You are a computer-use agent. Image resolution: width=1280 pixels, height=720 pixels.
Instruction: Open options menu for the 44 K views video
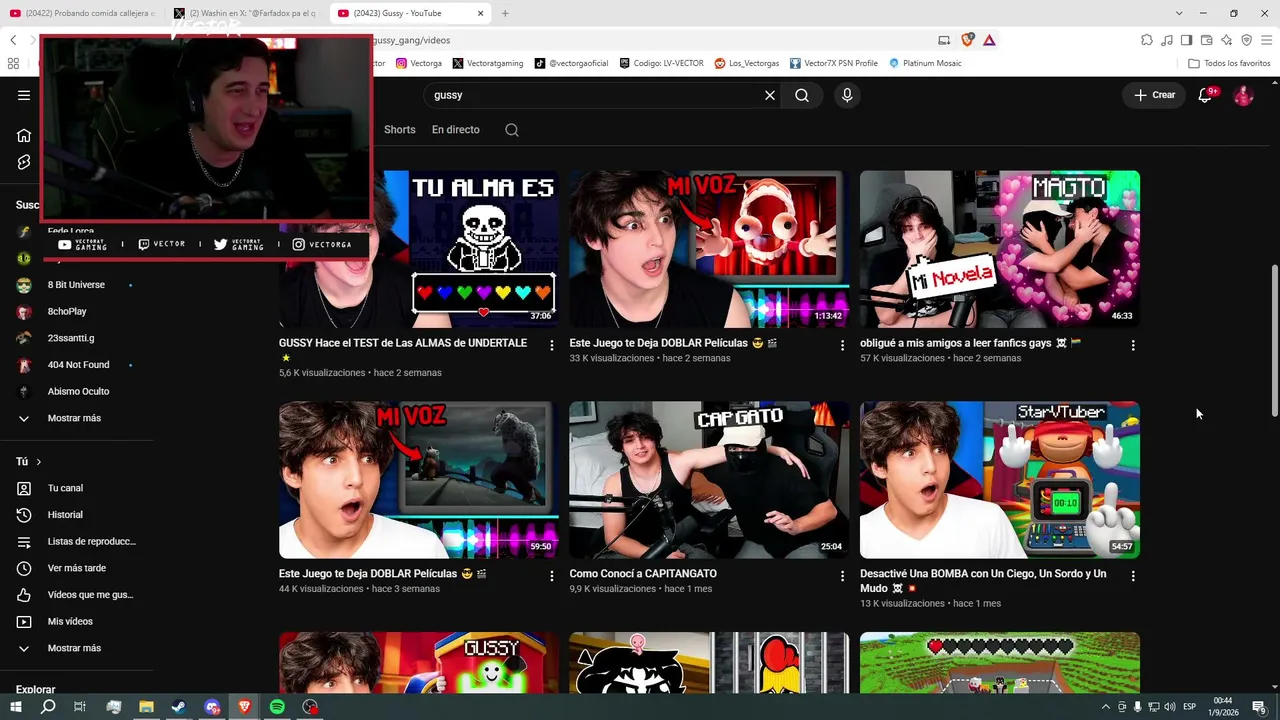551,576
